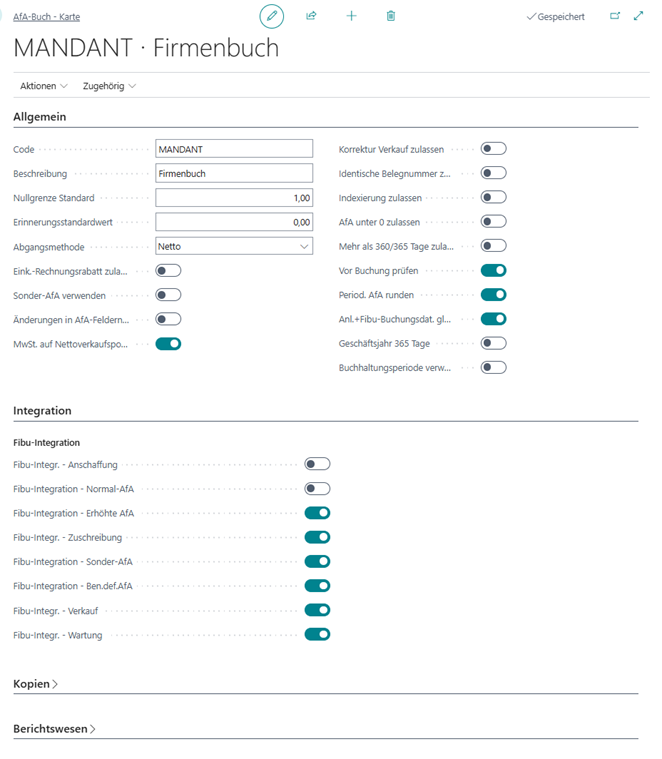
Task: Disable the Vor Buchung prüfen toggle
Action: click(493, 270)
